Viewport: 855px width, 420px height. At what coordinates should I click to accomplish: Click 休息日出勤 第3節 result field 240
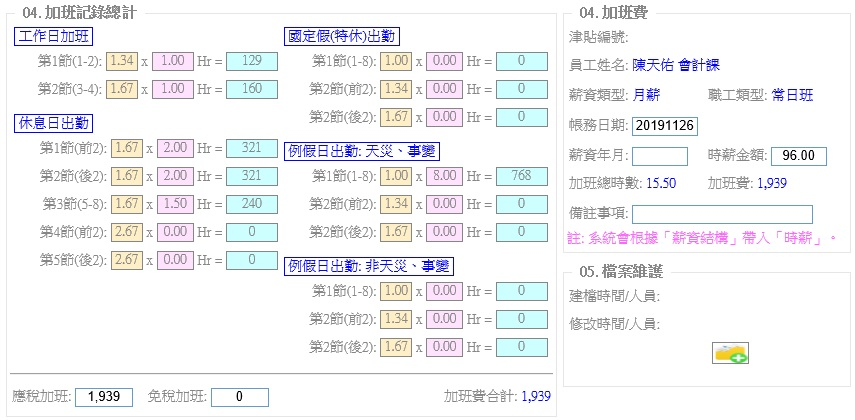pos(252,204)
